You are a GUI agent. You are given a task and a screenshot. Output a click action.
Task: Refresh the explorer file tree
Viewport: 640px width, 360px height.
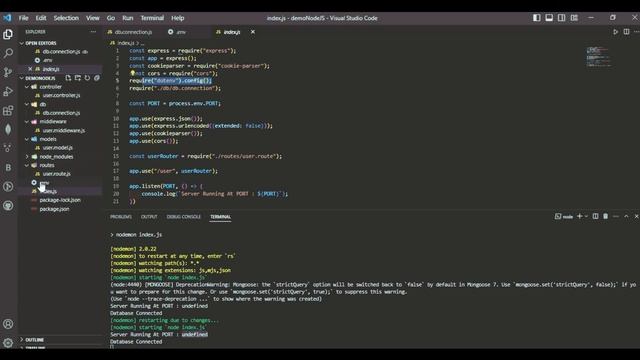87,78
